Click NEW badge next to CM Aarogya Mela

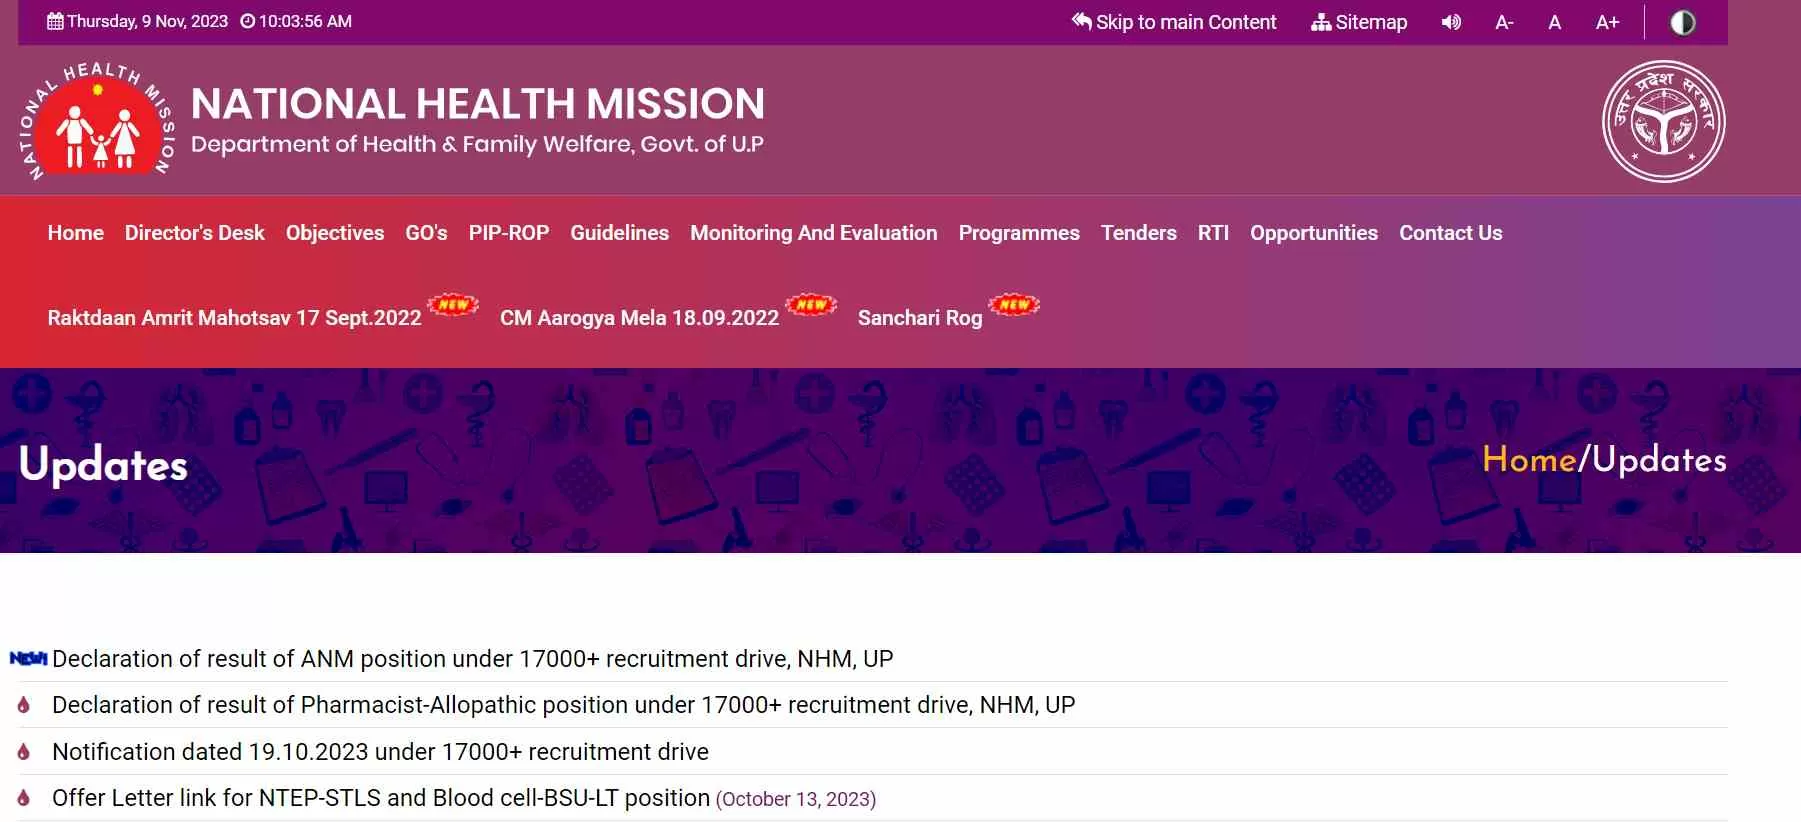[x=811, y=305]
